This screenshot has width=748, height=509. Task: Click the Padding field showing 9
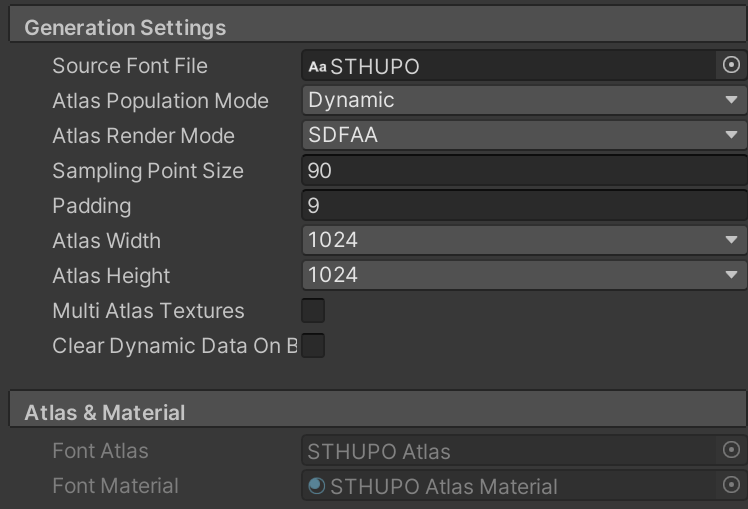pyautogui.click(x=524, y=205)
